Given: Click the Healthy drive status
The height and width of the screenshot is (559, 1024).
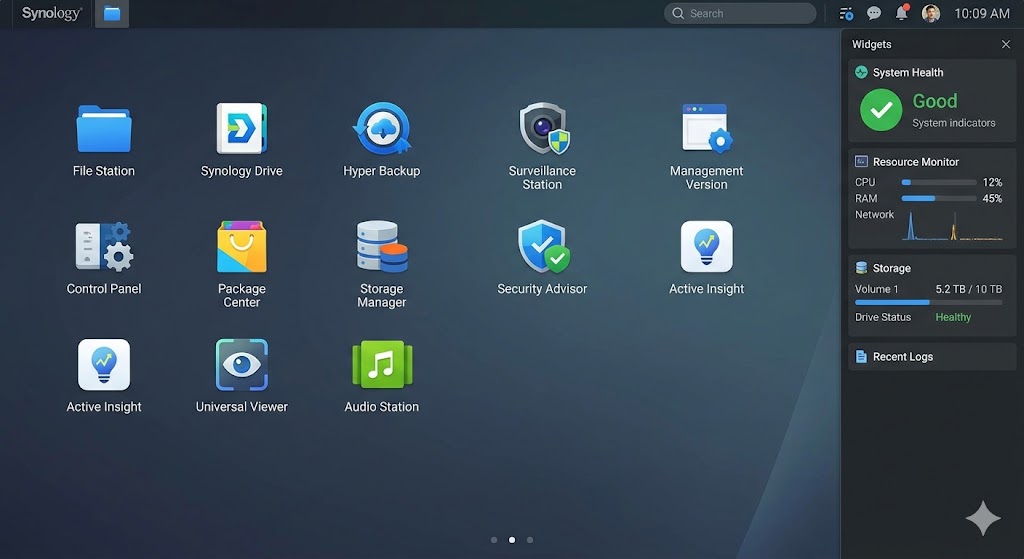Looking at the screenshot, I should [x=953, y=317].
